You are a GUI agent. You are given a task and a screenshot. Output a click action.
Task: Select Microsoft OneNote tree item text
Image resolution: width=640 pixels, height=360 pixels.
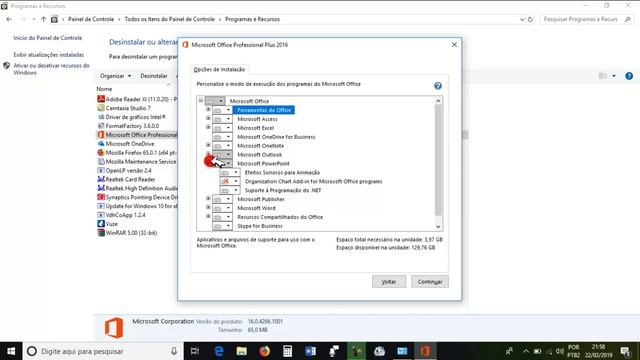point(260,146)
